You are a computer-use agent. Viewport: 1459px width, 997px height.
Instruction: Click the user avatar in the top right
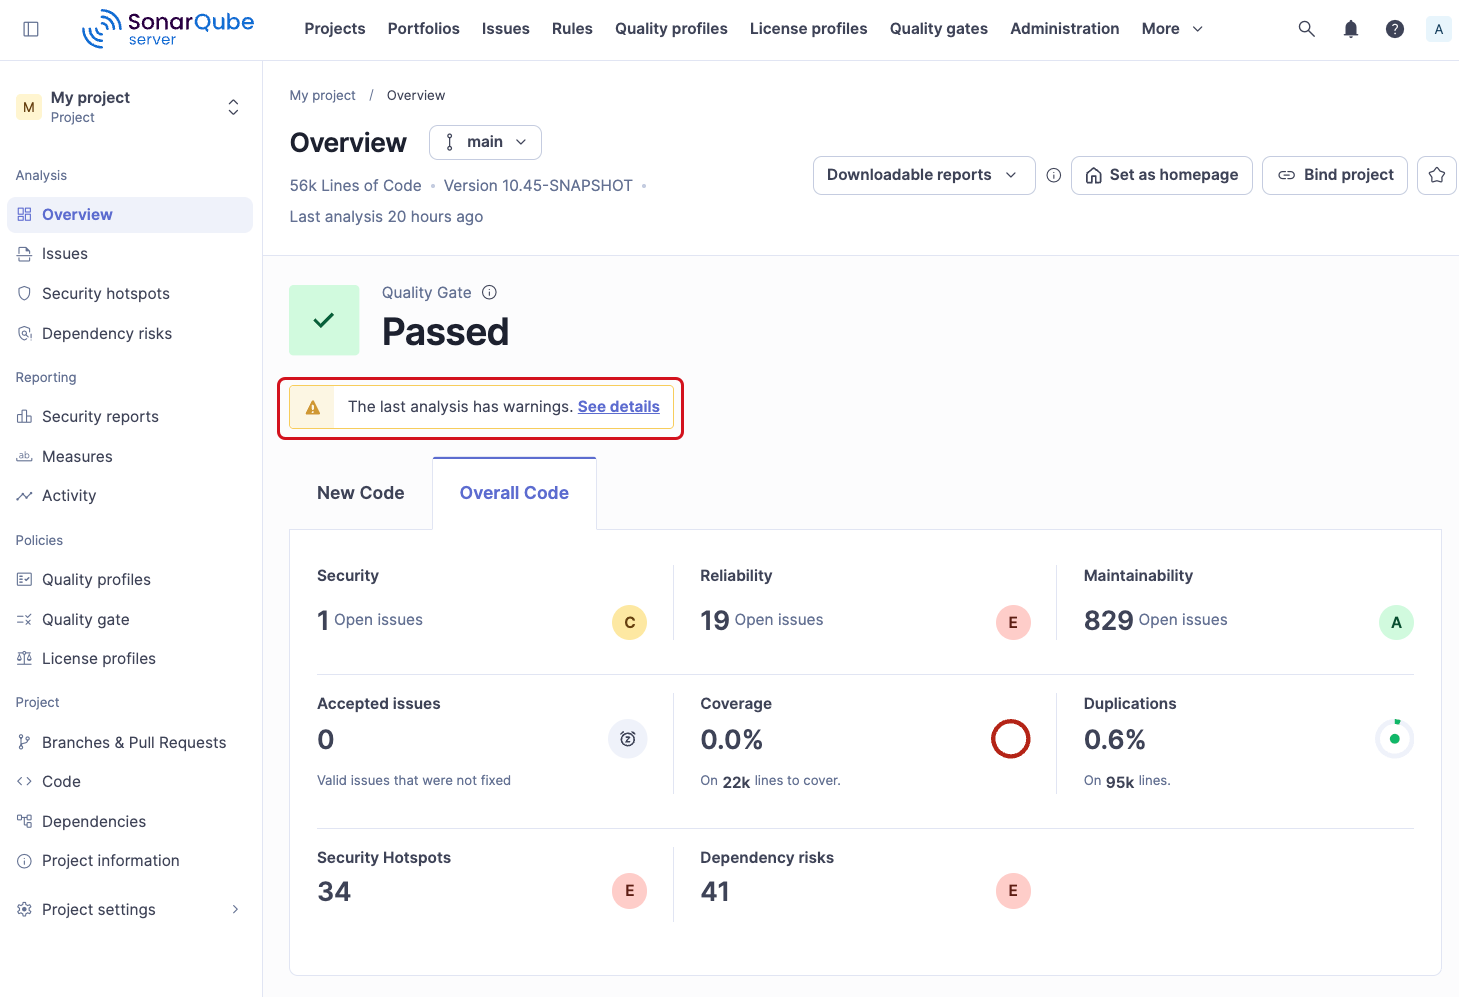pyautogui.click(x=1438, y=29)
